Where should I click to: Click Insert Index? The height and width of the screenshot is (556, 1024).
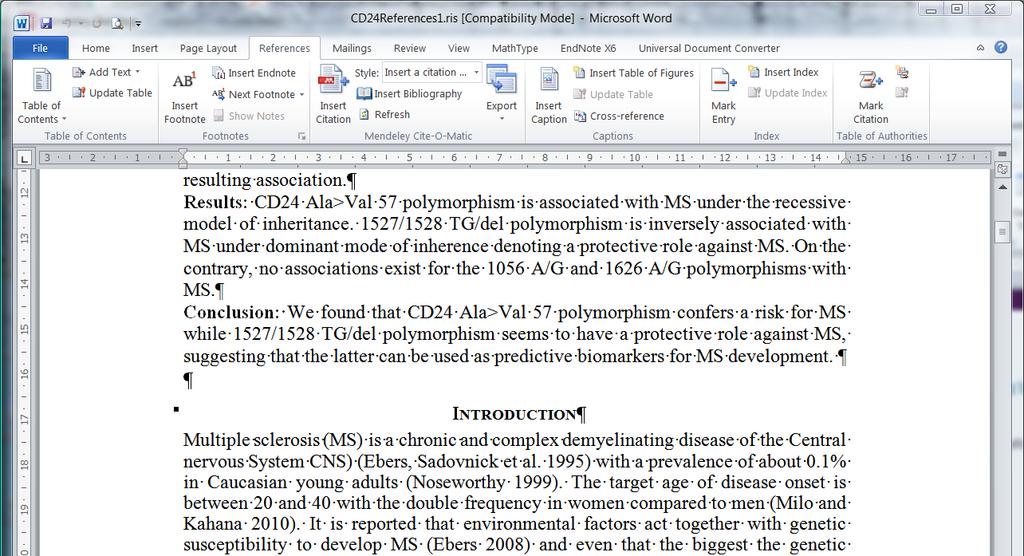[783, 72]
